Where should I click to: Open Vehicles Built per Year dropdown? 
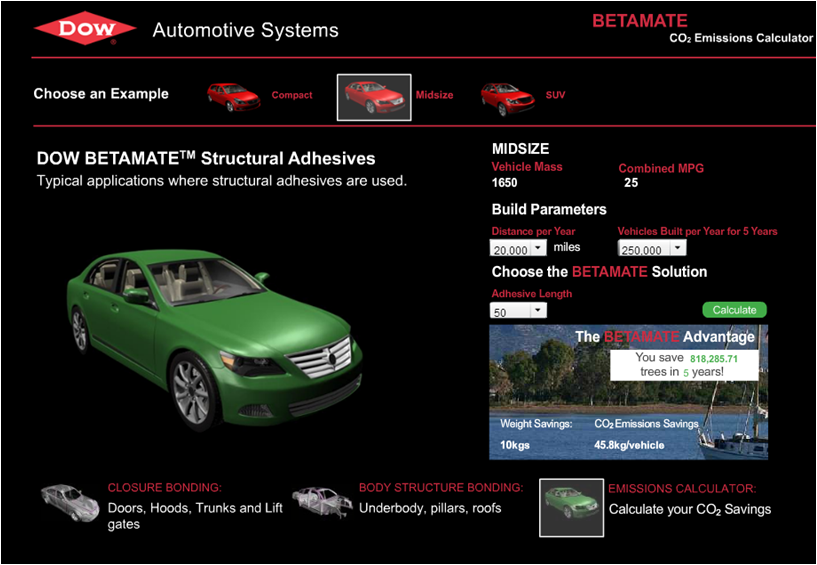677,248
